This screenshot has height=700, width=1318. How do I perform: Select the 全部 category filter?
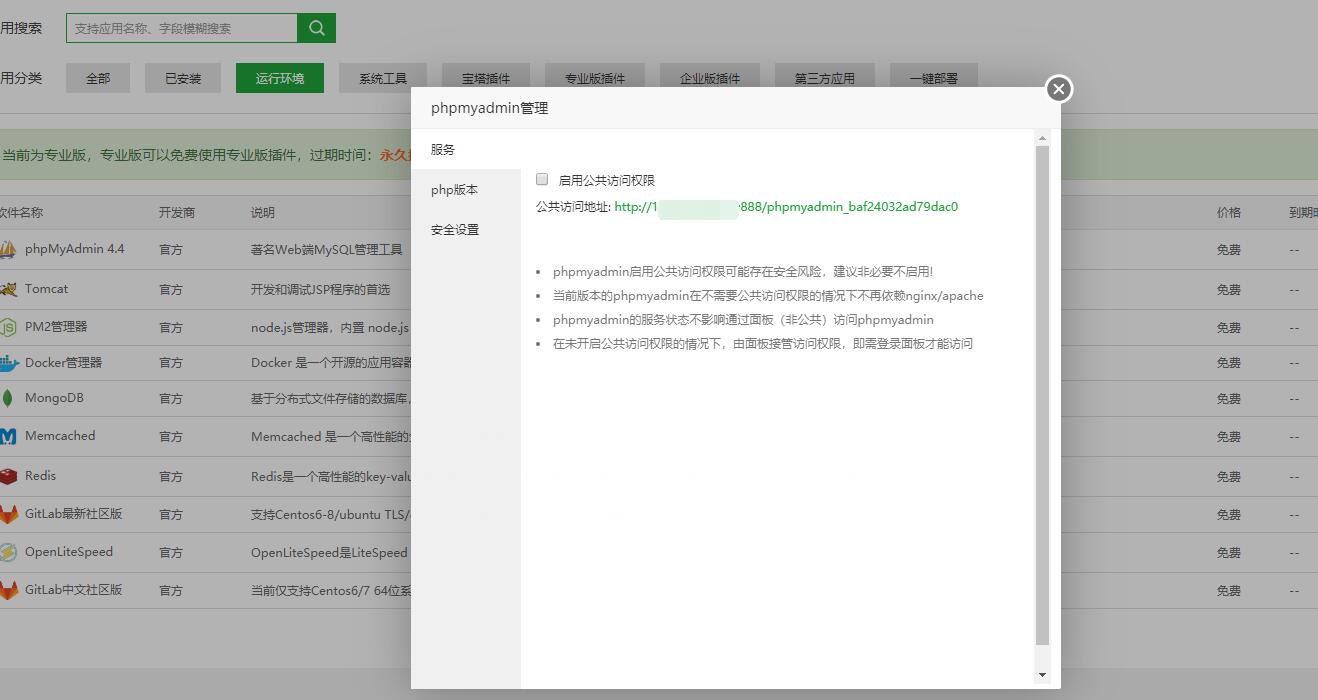[x=98, y=78]
